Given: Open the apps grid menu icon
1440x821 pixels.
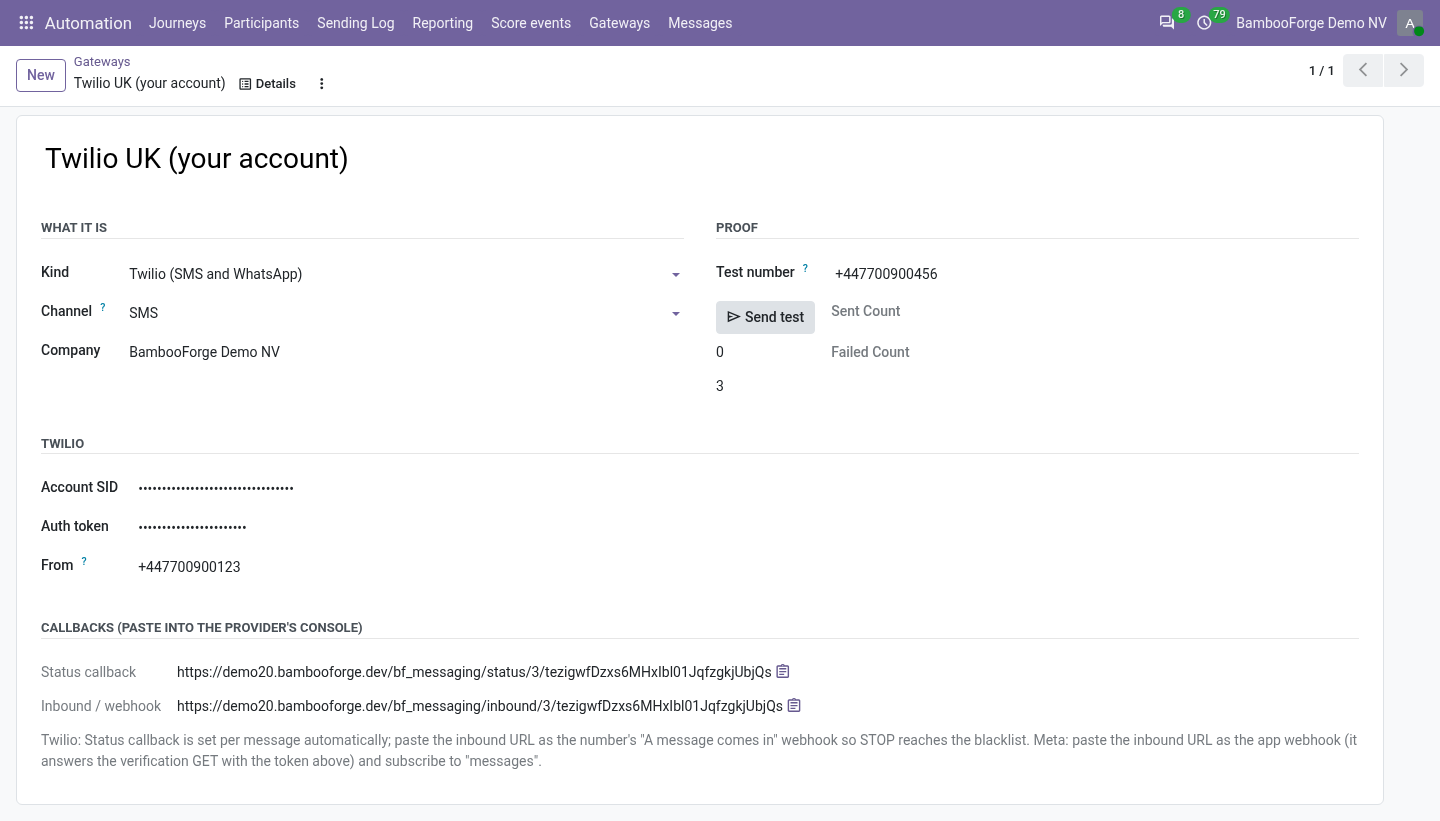Looking at the screenshot, I should 27,23.
